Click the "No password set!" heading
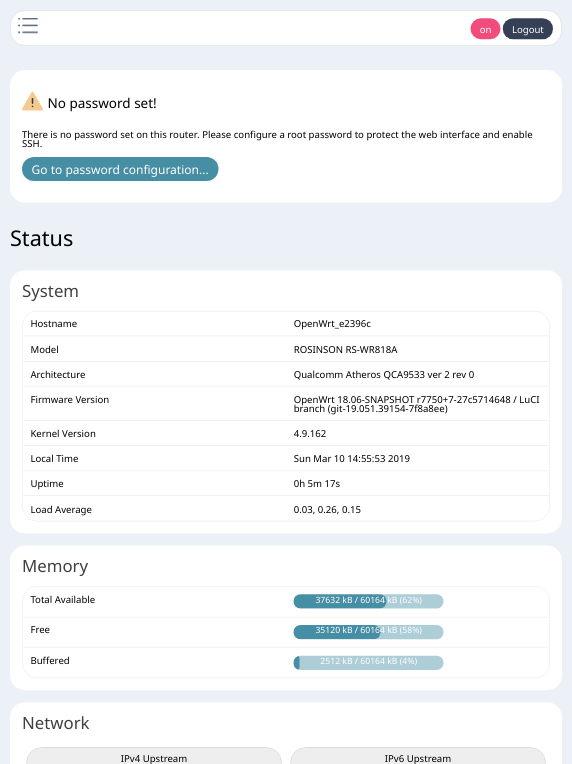Image resolution: width=572 pixels, height=764 pixels. point(102,103)
